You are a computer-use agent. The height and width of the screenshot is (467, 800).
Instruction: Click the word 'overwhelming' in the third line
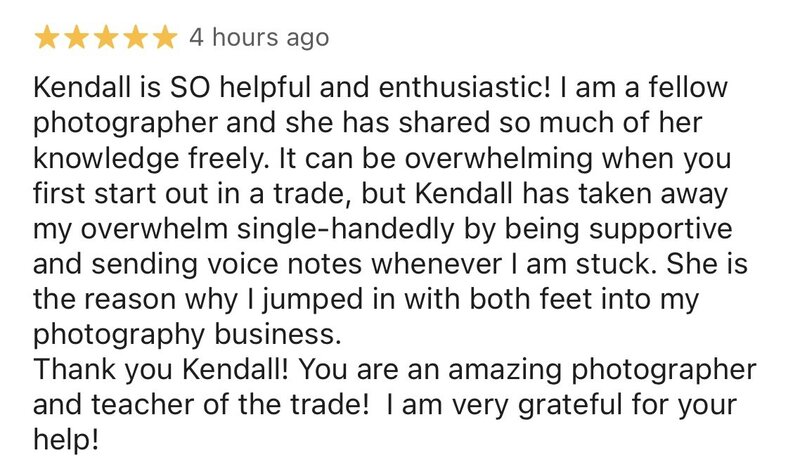[498, 160]
